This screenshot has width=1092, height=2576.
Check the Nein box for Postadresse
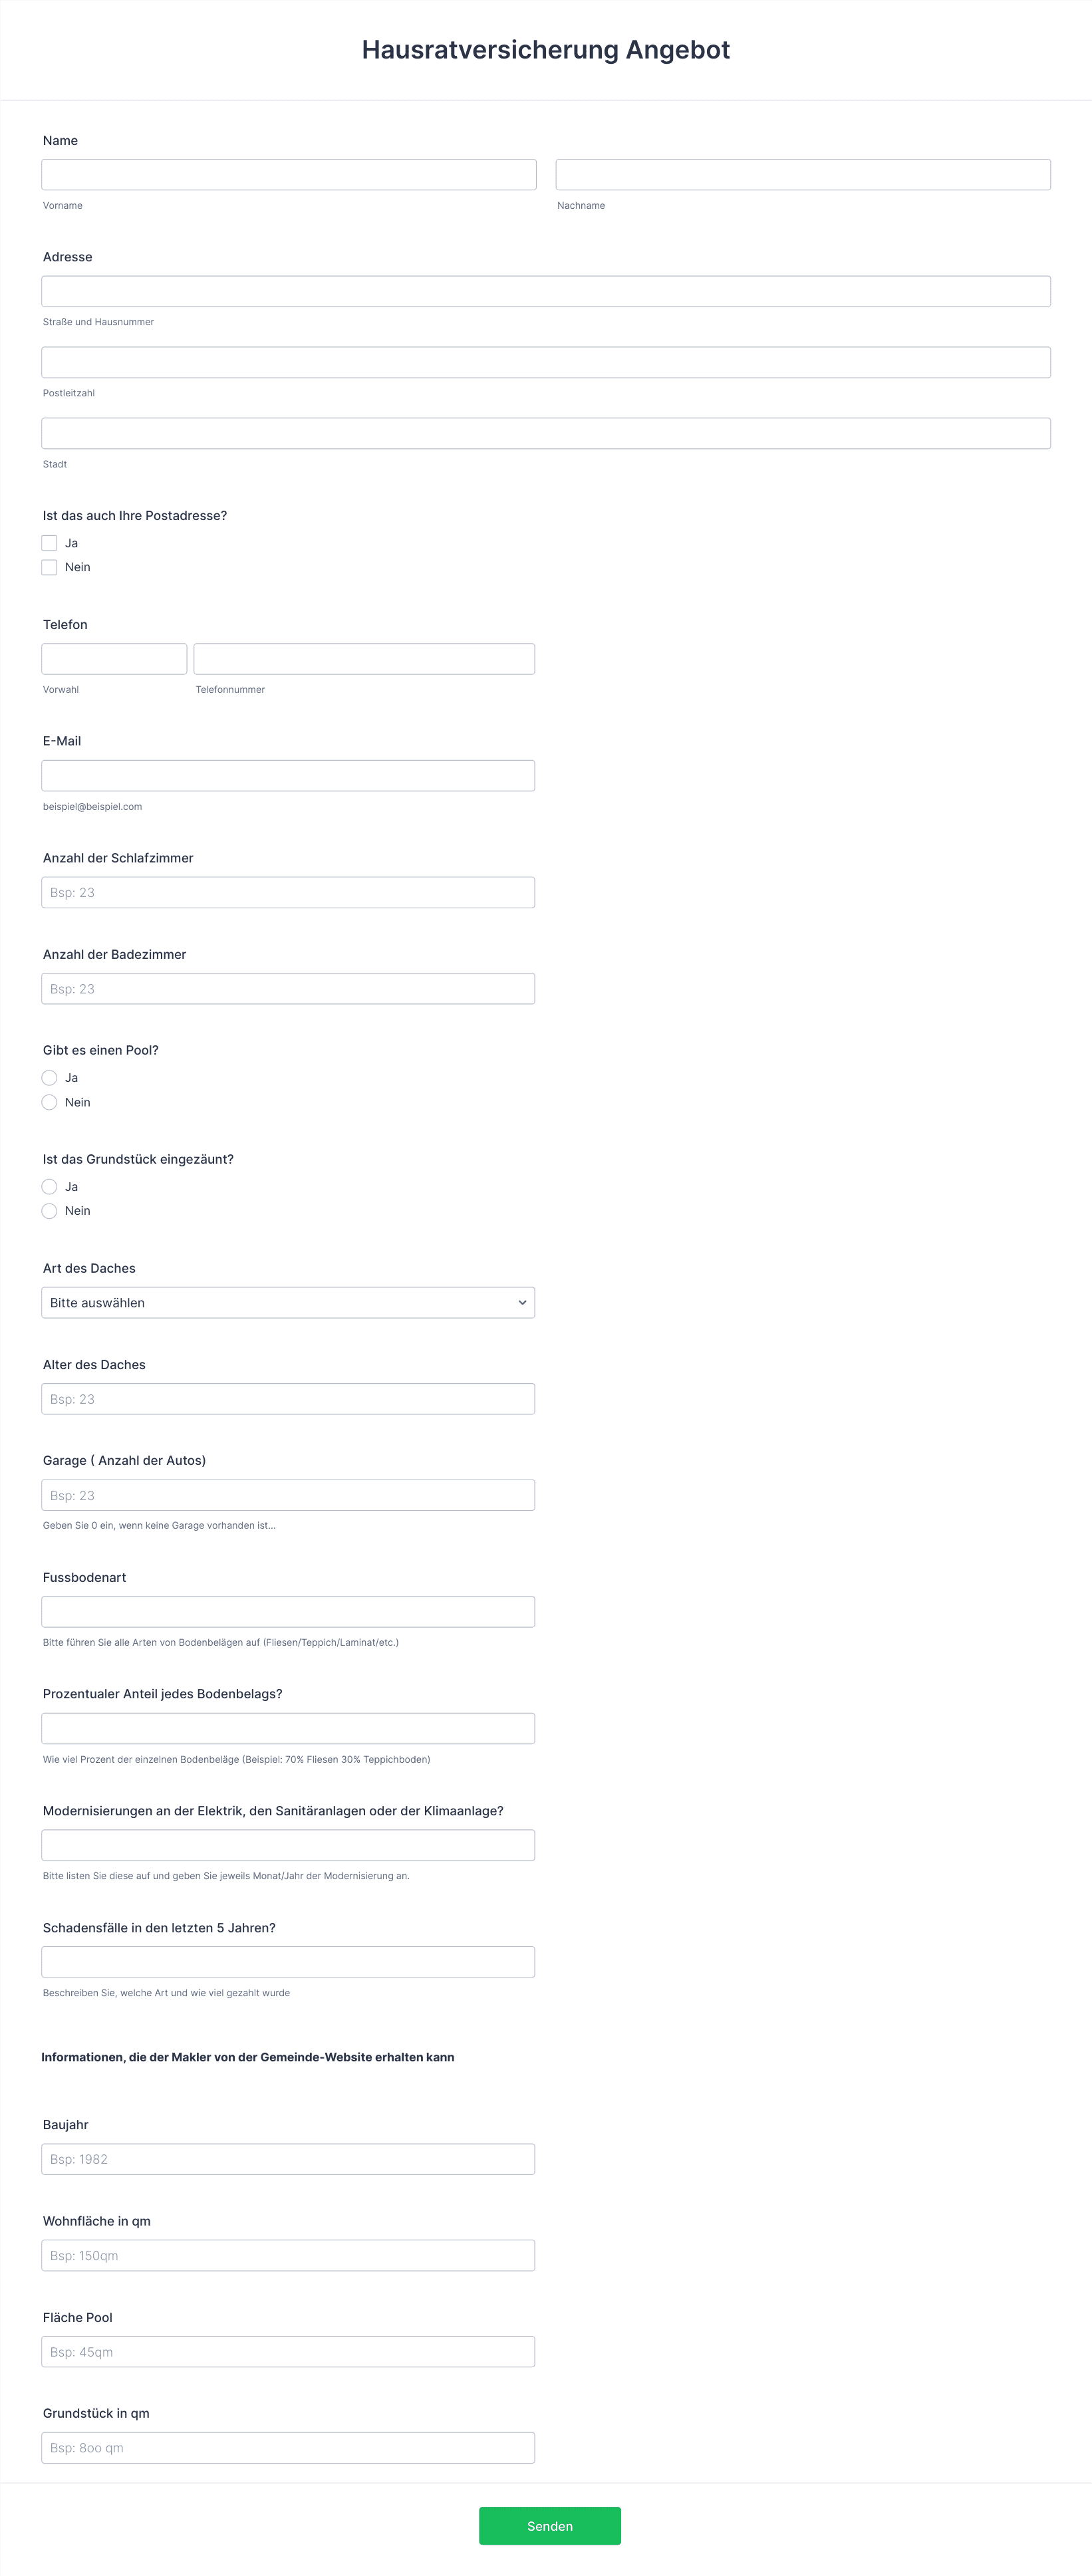pos(49,567)
